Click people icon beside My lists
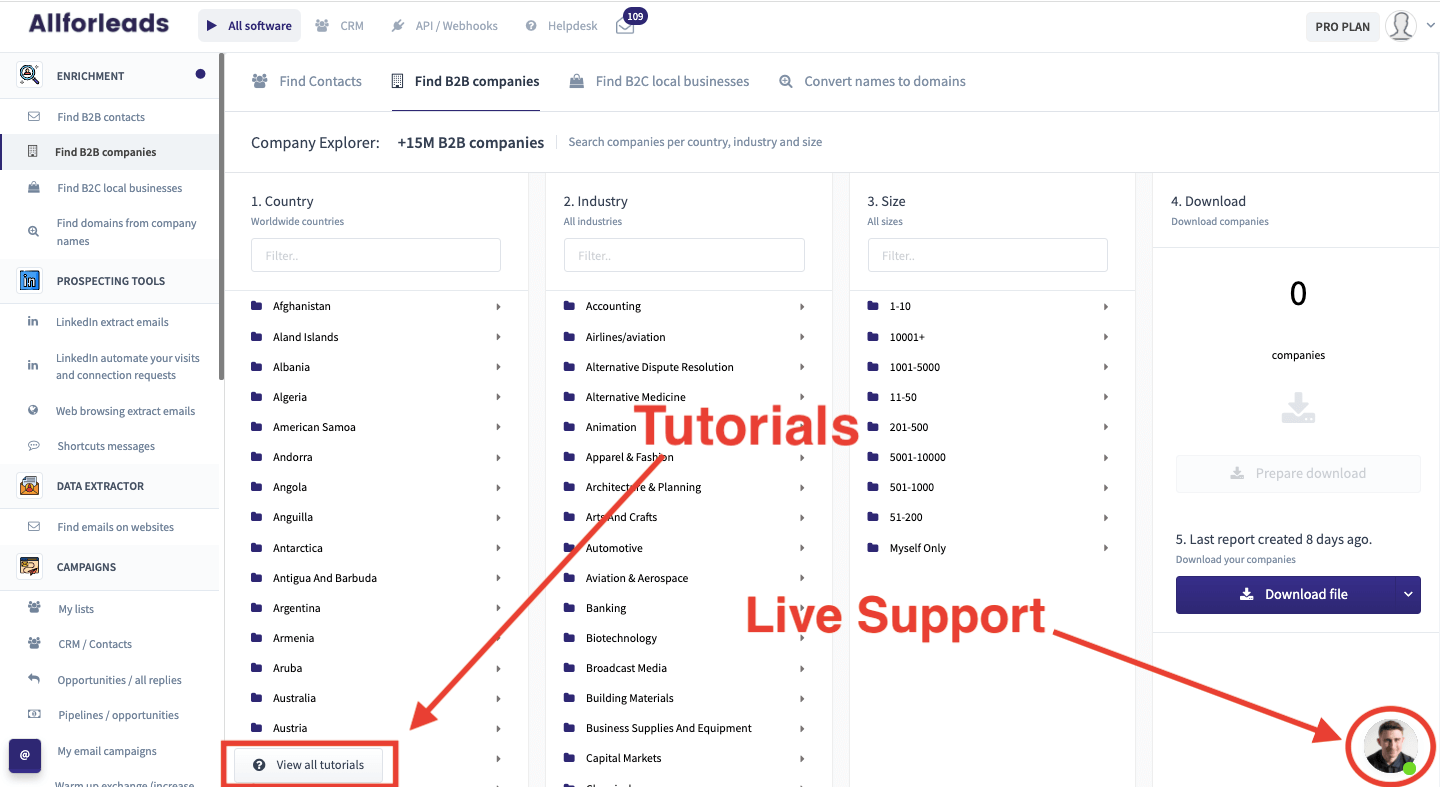The width and height of the screenshot is (1440, 787). [x=34, y=608]
